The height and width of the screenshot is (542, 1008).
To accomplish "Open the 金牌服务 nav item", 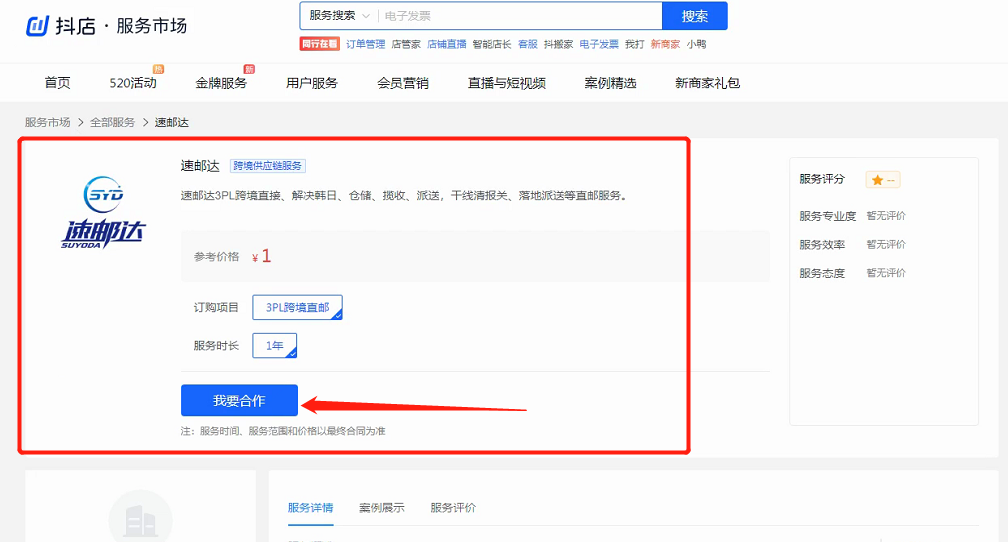I will 221,83.
